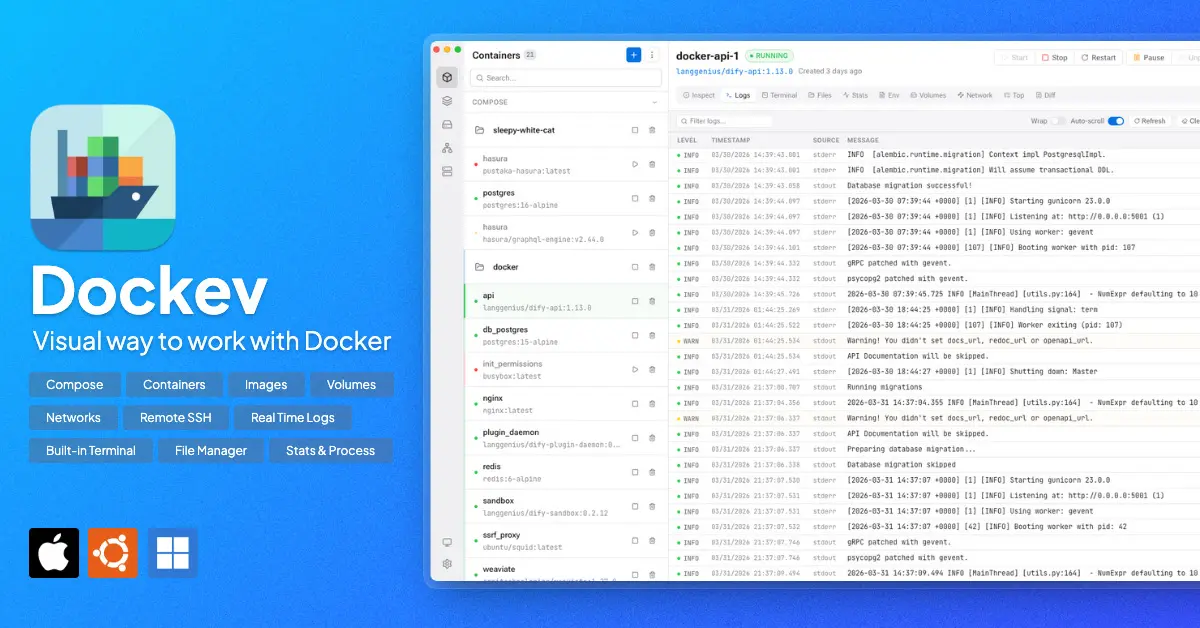Start the init_permissions container
The height and width of the screenshot is (628, 1200).
pyautogui.click(x=635, y=369)
